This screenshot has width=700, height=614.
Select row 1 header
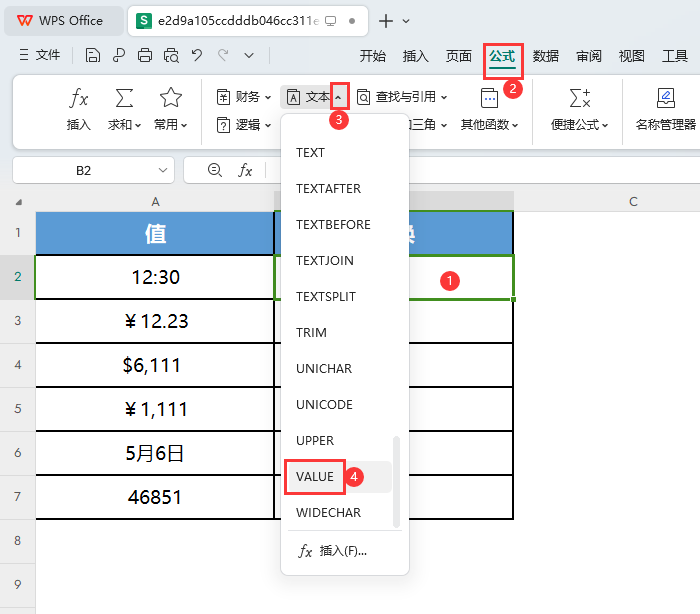pyautogui.click(x=17, y=233)
